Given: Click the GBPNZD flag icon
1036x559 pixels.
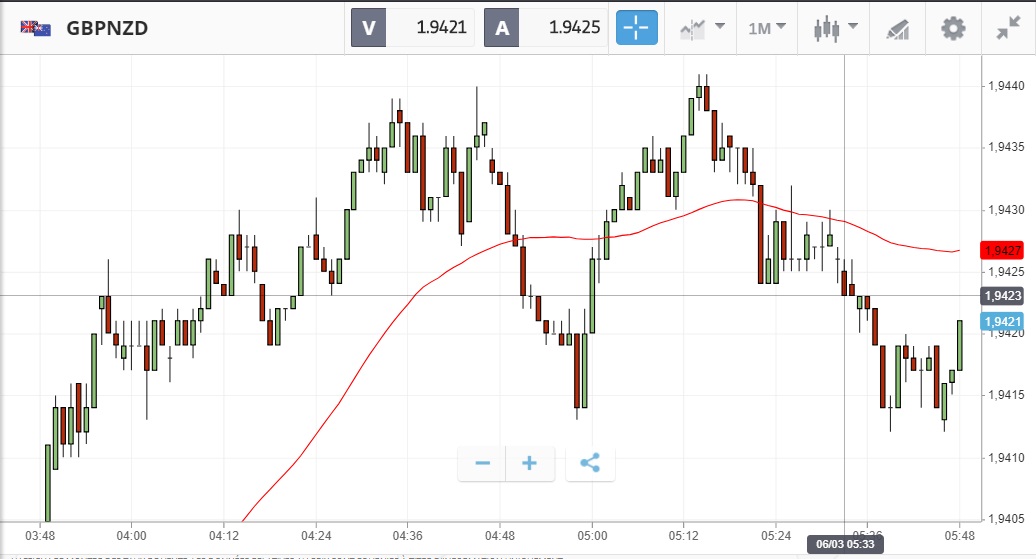Looking at the screenshot, I should tap(36, 28).
